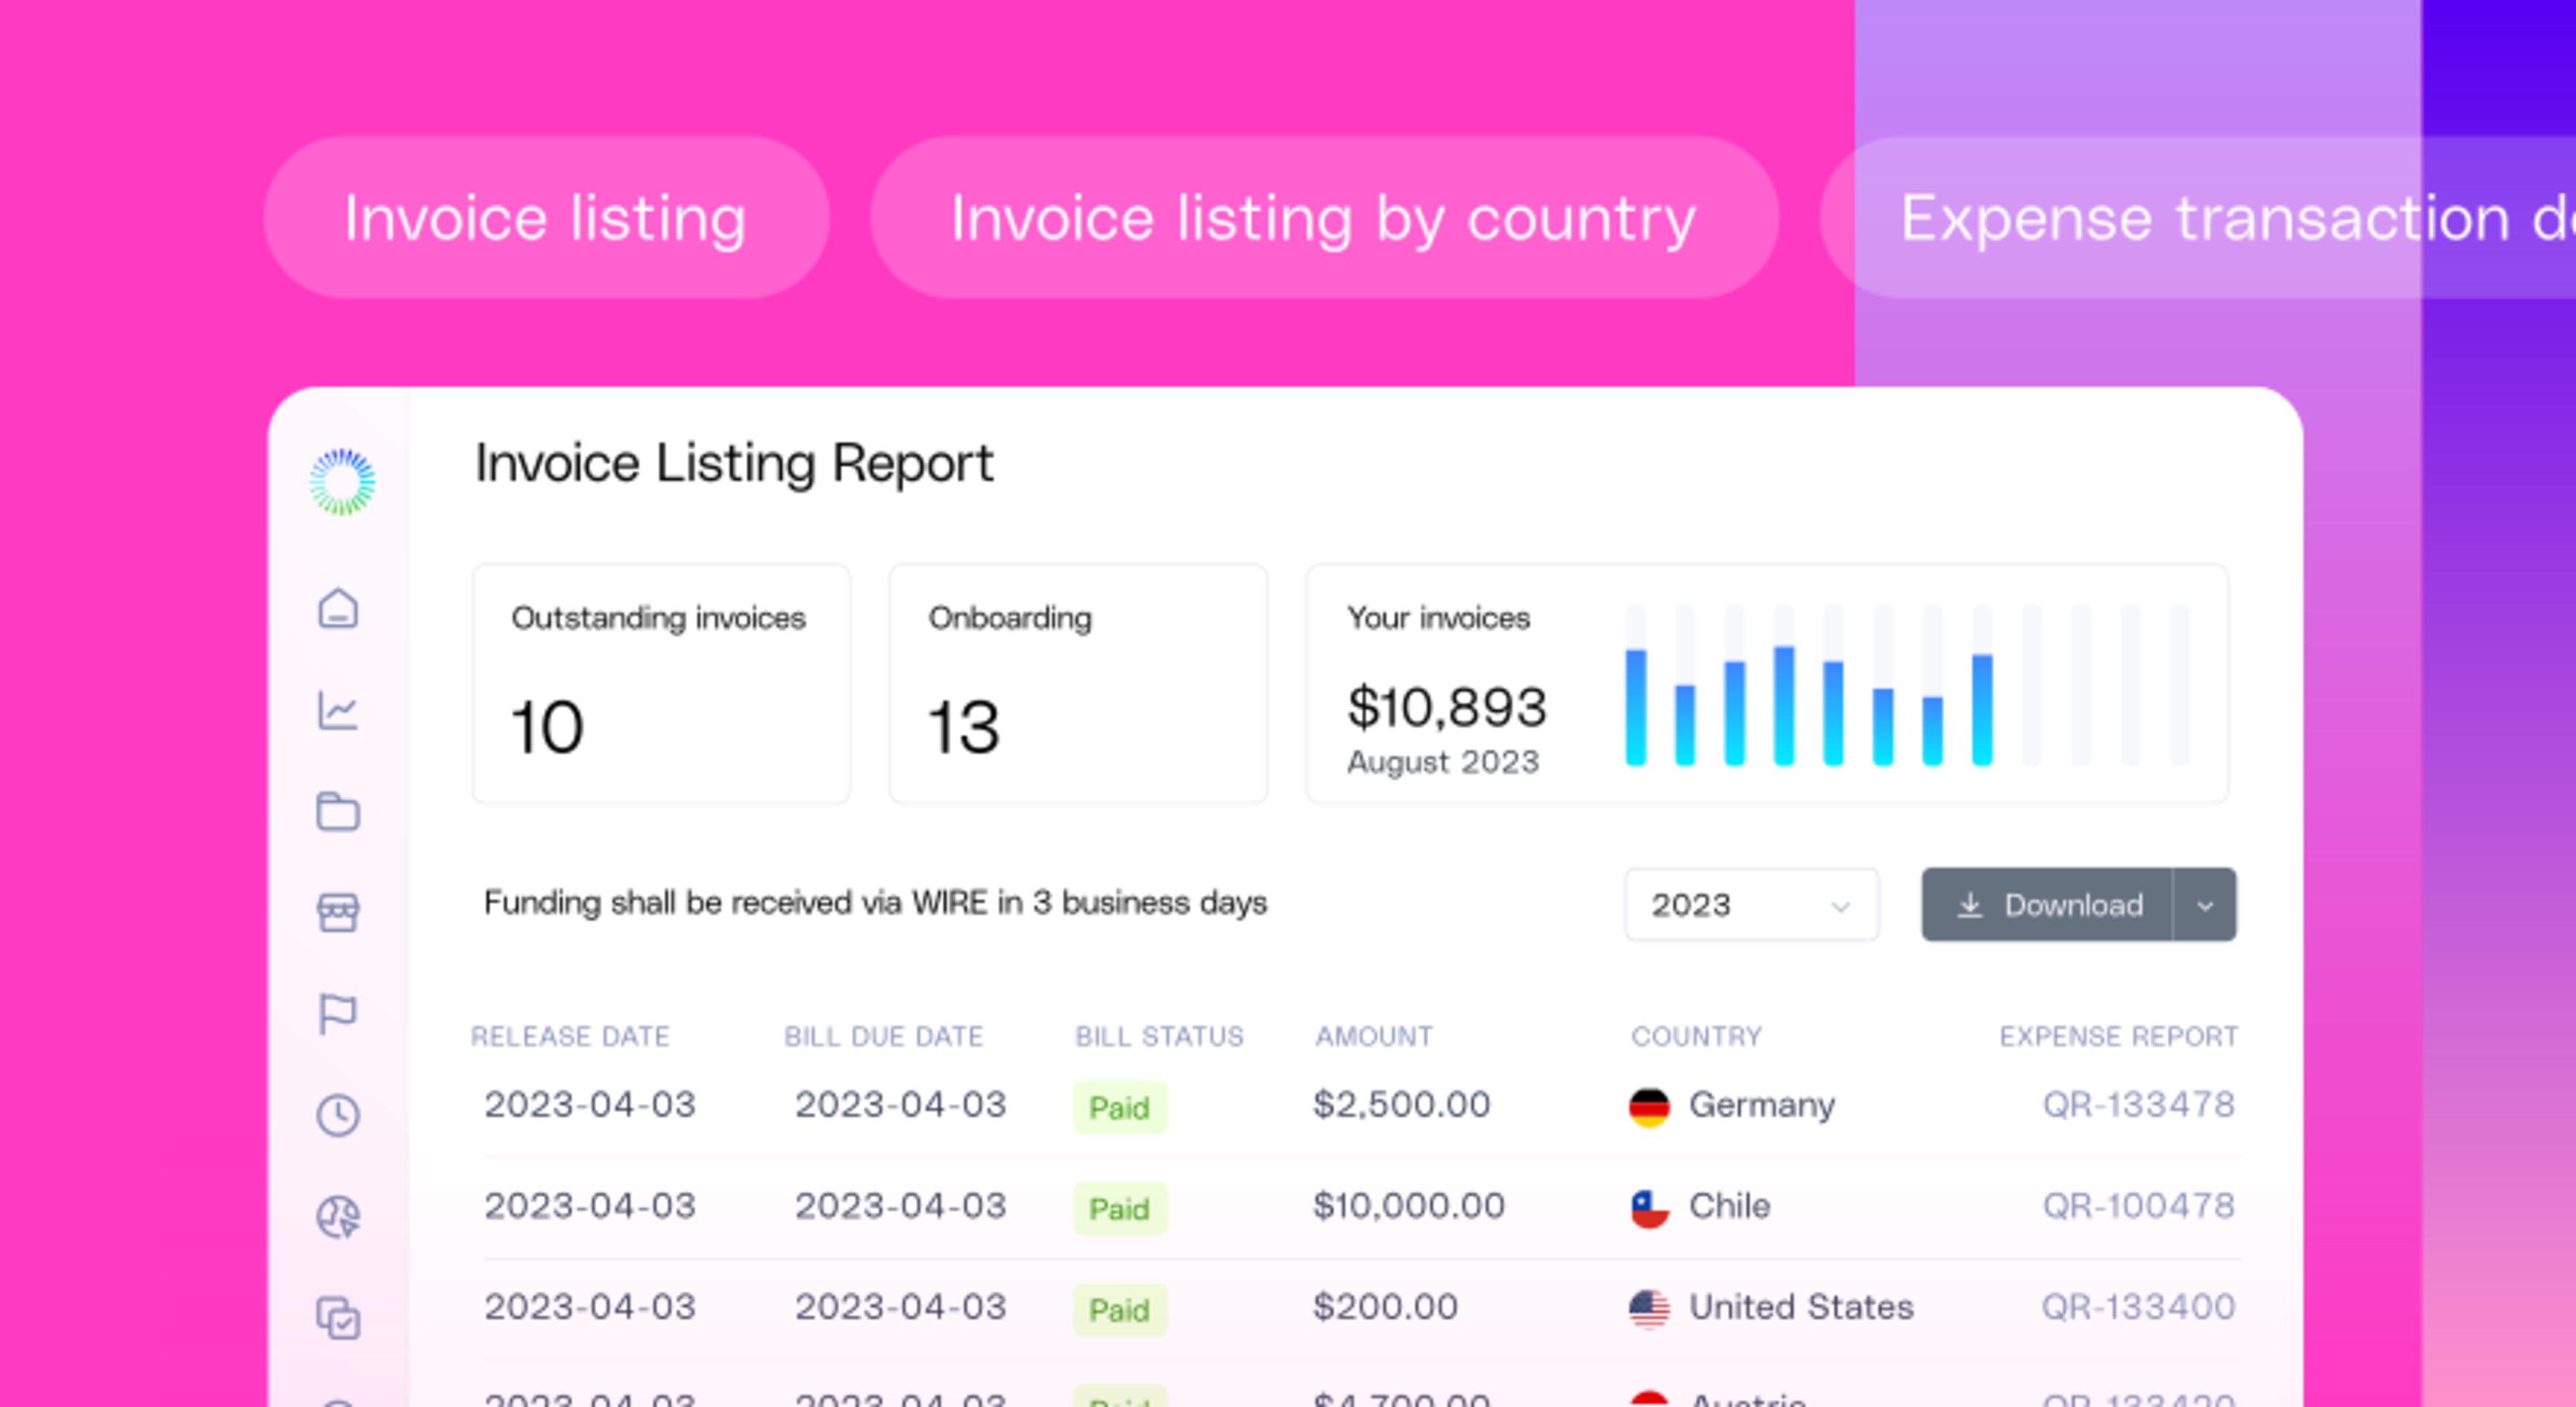The height and width of the screenshot is (1407, 2576).
Task: Expand the Download options arrow
Action: coord(2205,905)
